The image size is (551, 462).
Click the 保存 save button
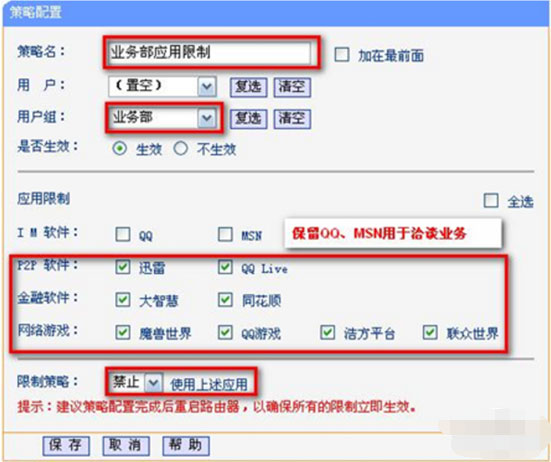(66, 446)
